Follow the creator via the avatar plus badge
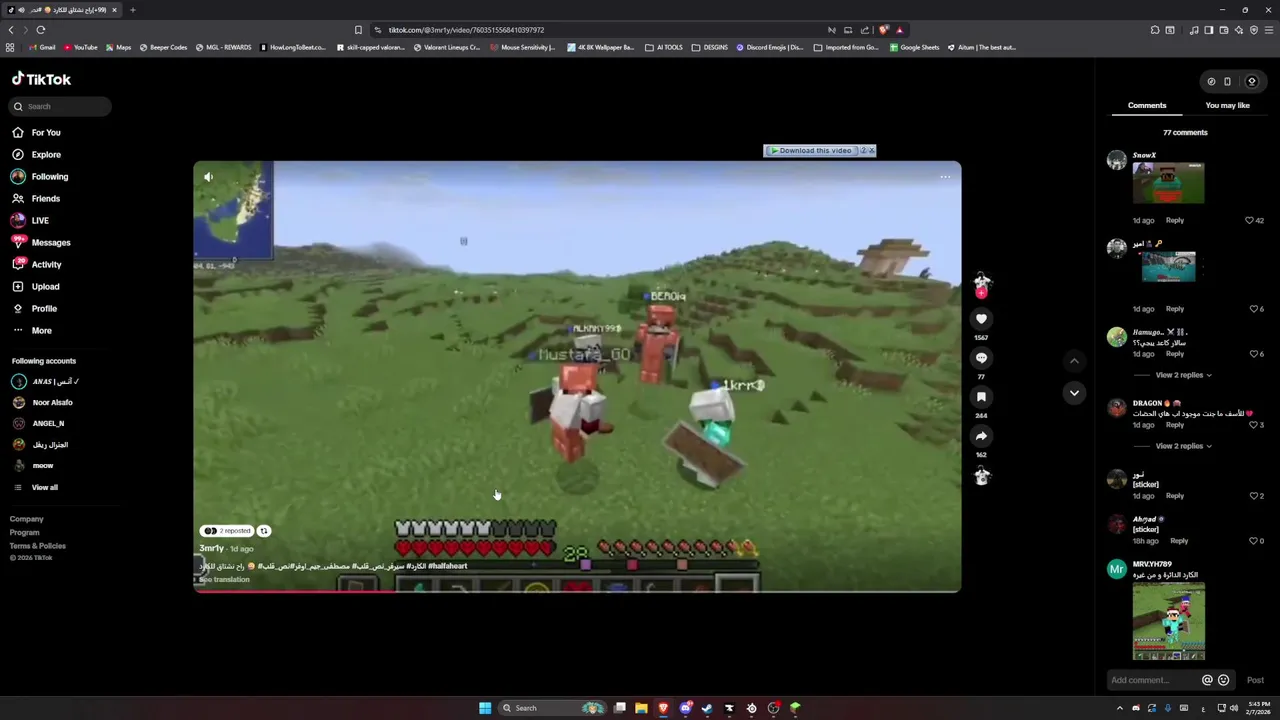The image size is (1280, 720). pyautogui.click(x=981, y=293)
